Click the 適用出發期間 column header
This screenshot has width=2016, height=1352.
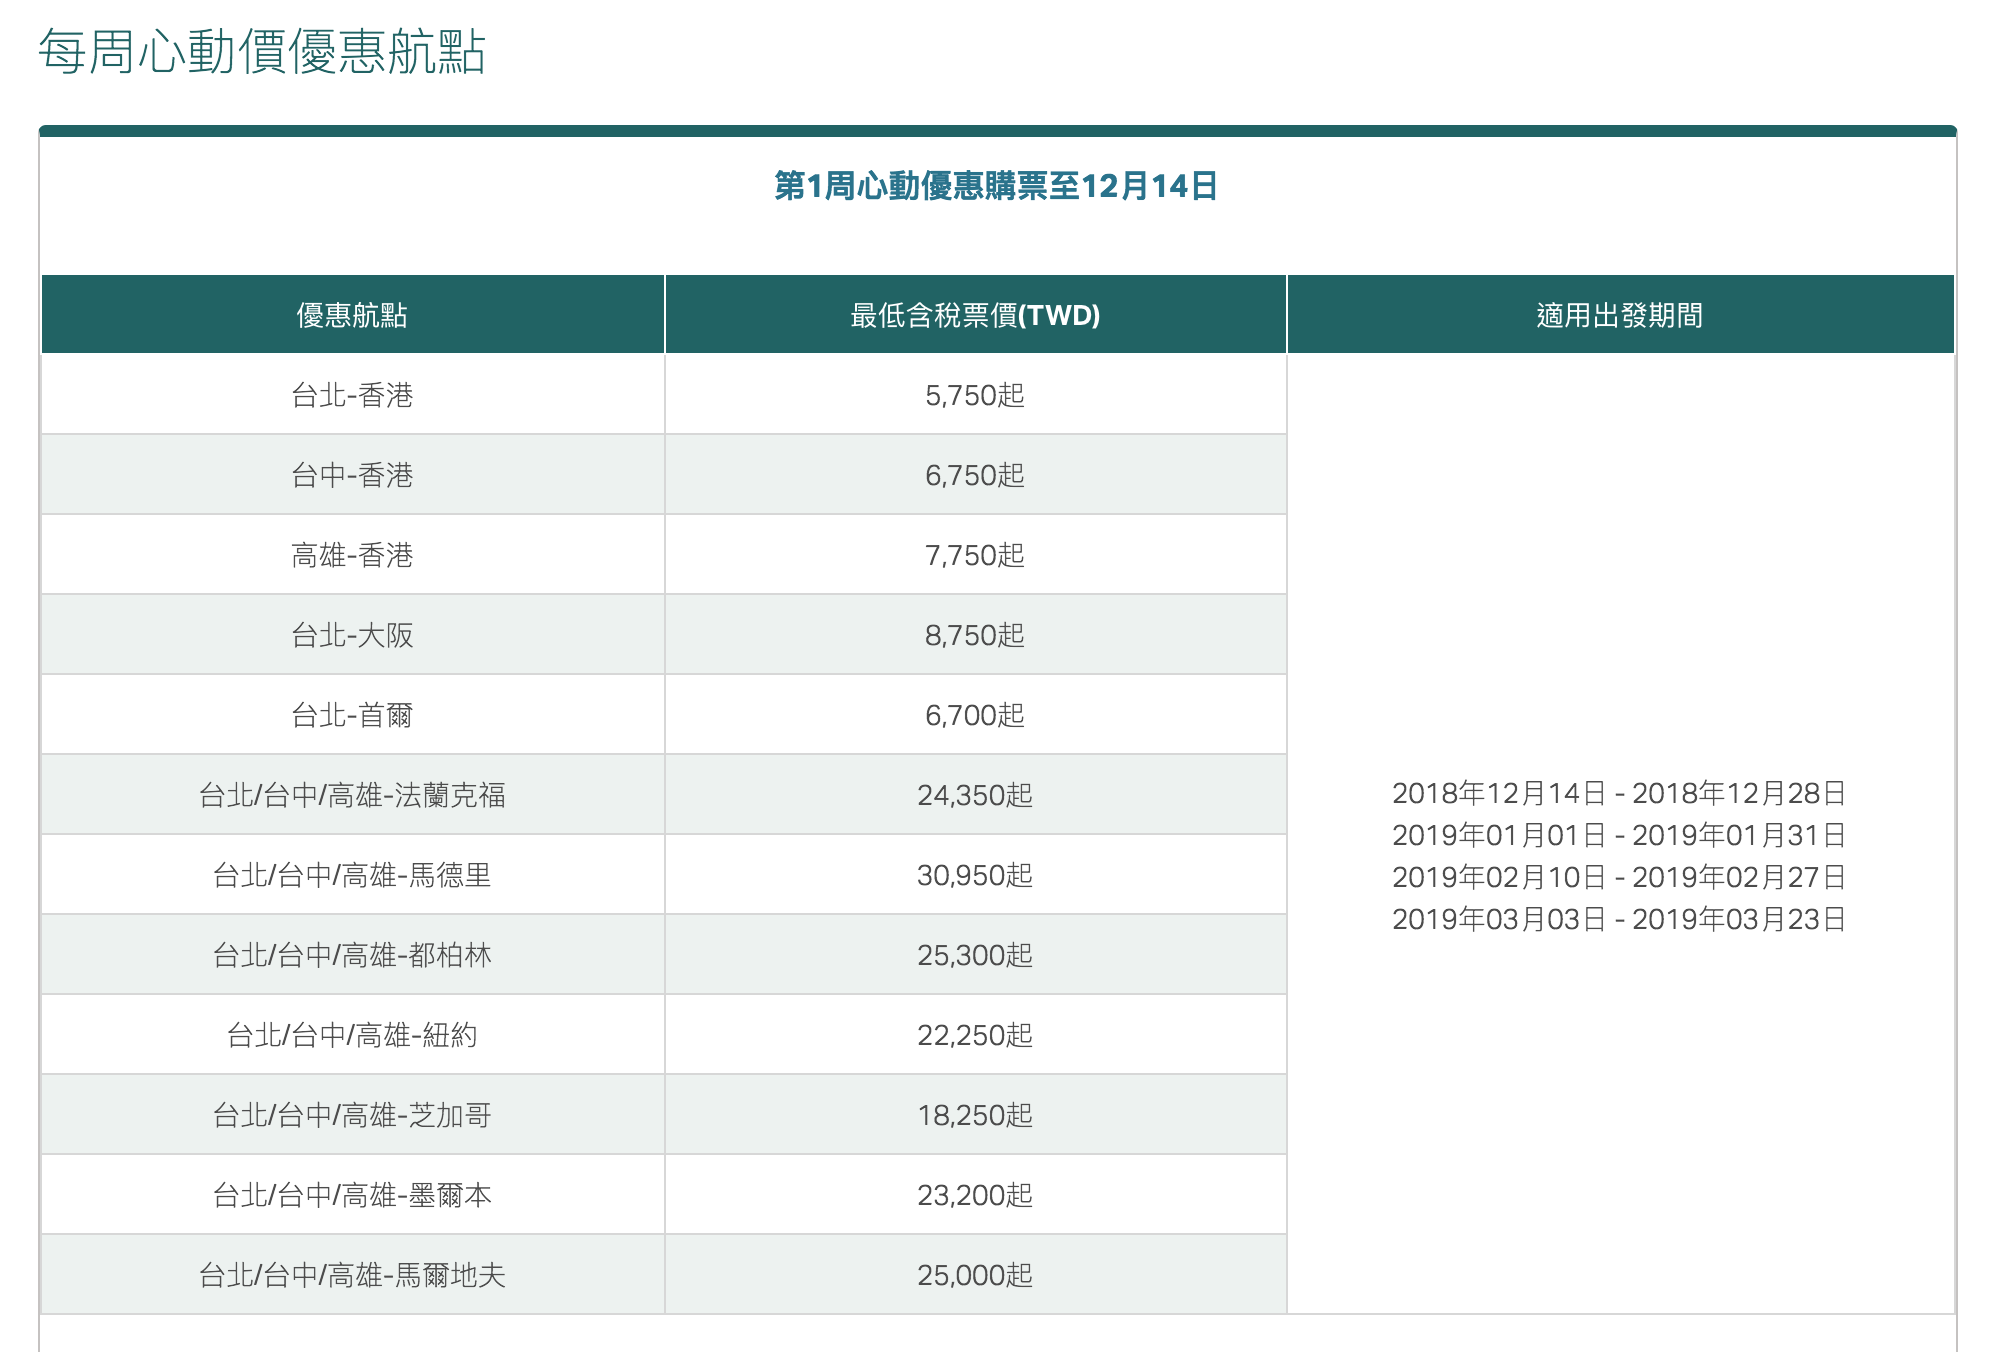click(x=1620, y=315)
